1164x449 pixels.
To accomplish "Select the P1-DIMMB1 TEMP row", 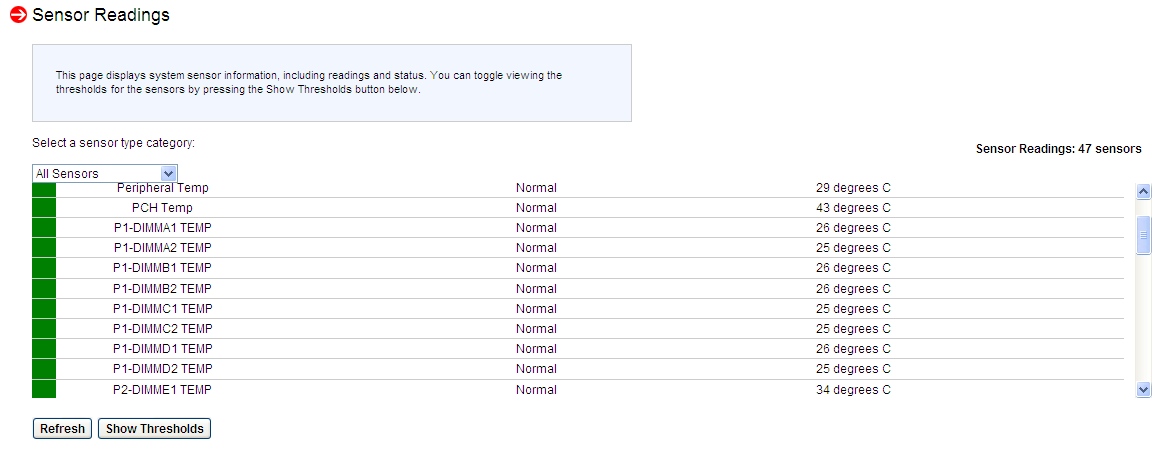I will [162, 268].
